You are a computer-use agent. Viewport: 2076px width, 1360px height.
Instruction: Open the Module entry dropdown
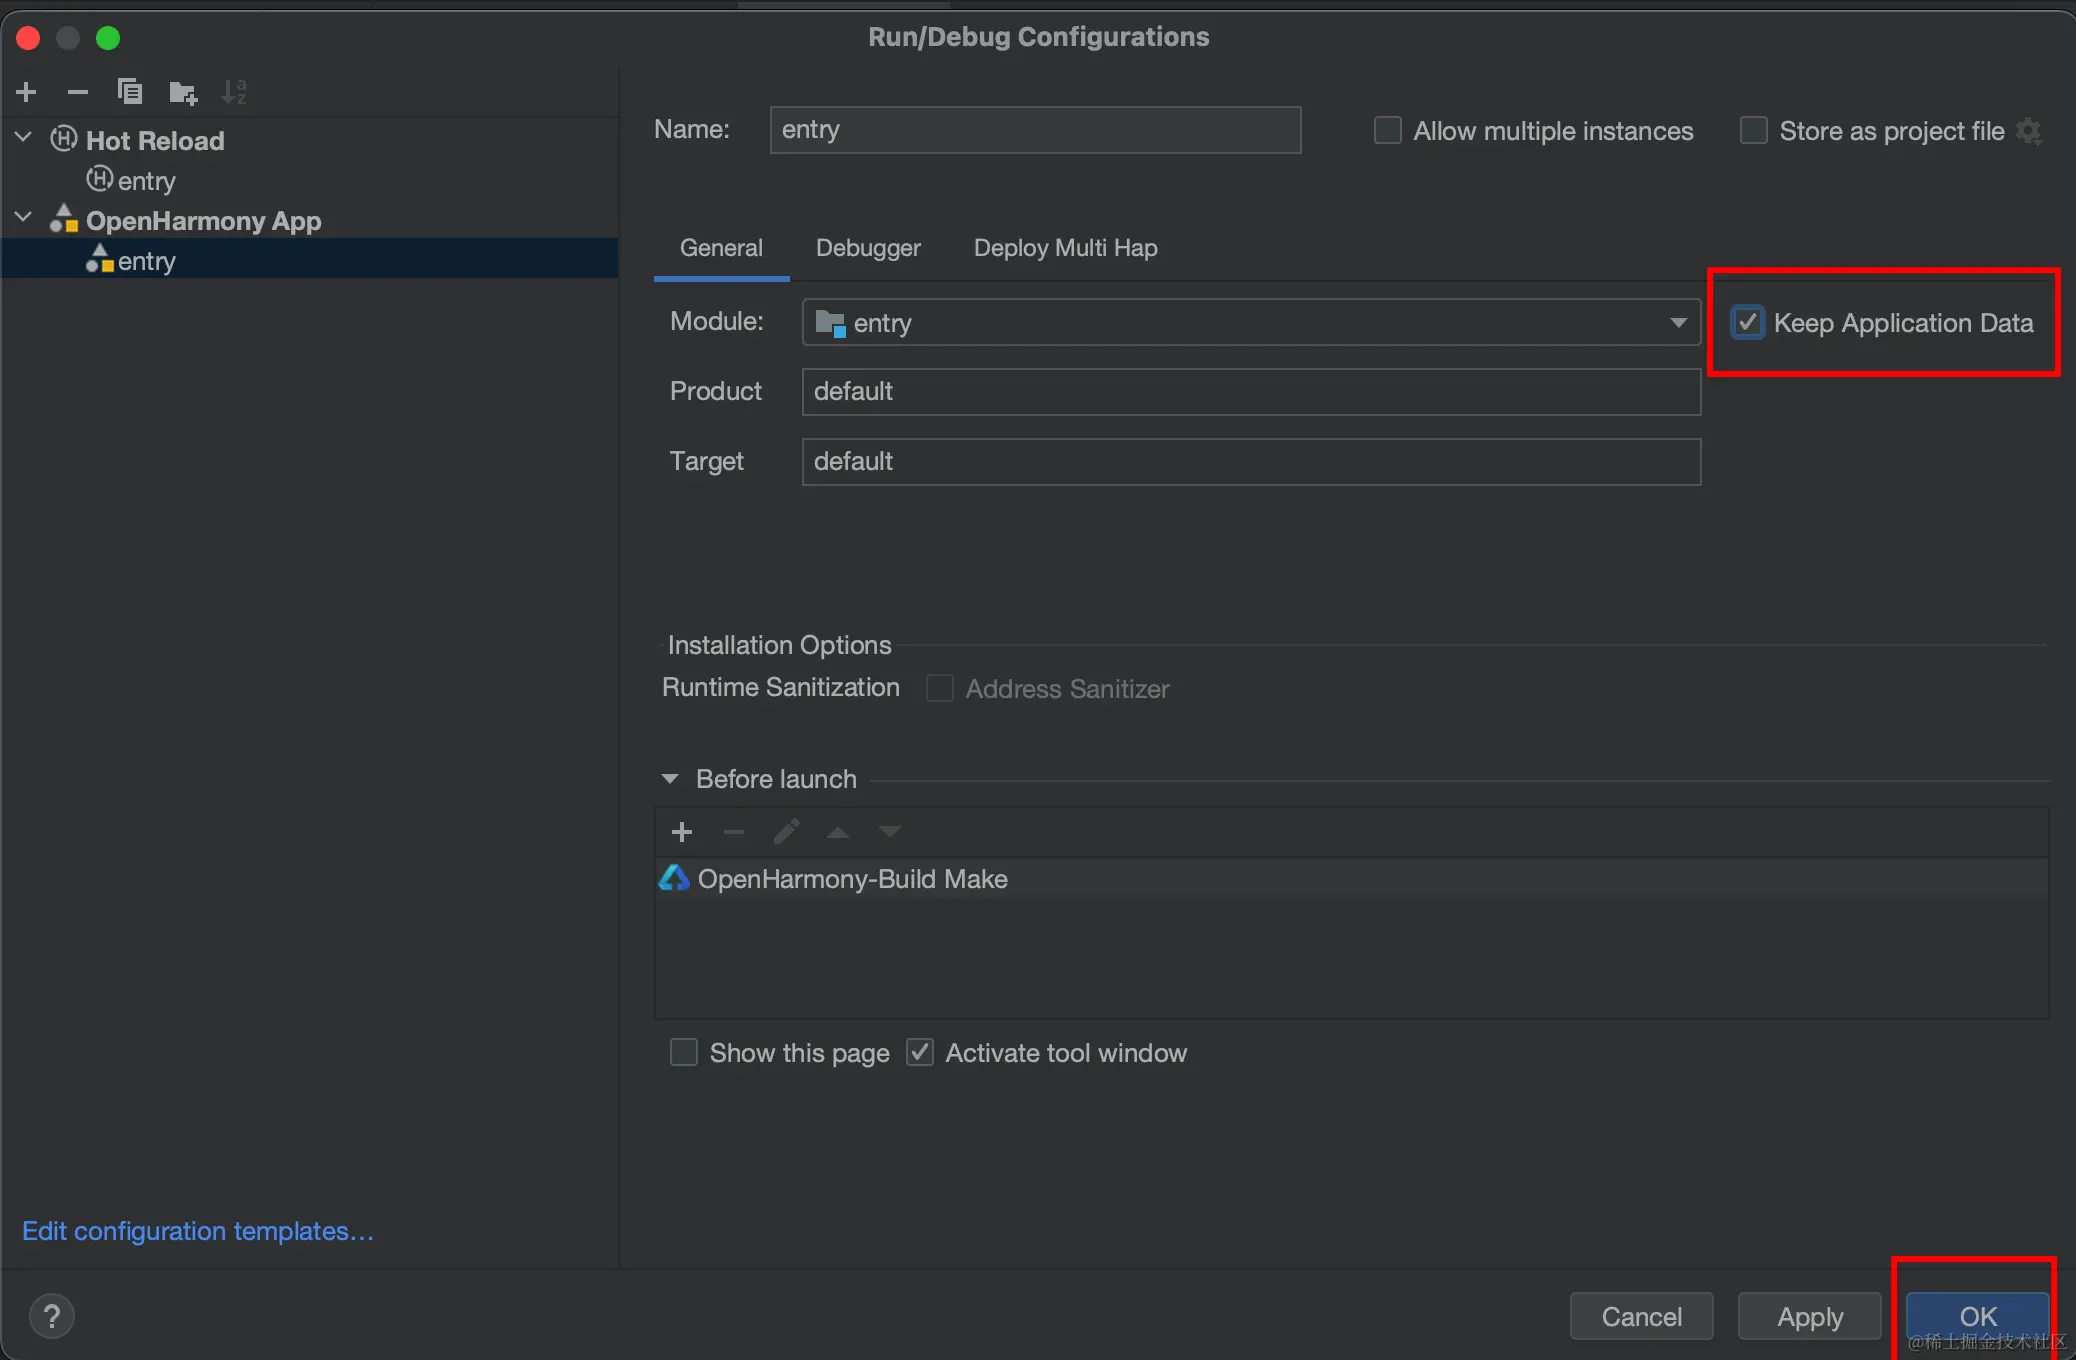(1678, 323)
